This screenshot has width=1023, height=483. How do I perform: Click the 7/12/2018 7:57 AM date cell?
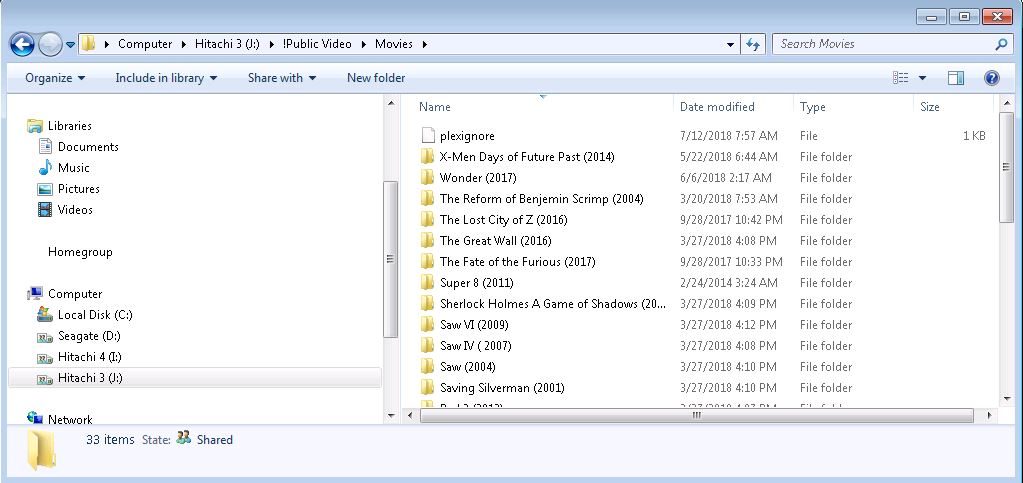point(729,136)
